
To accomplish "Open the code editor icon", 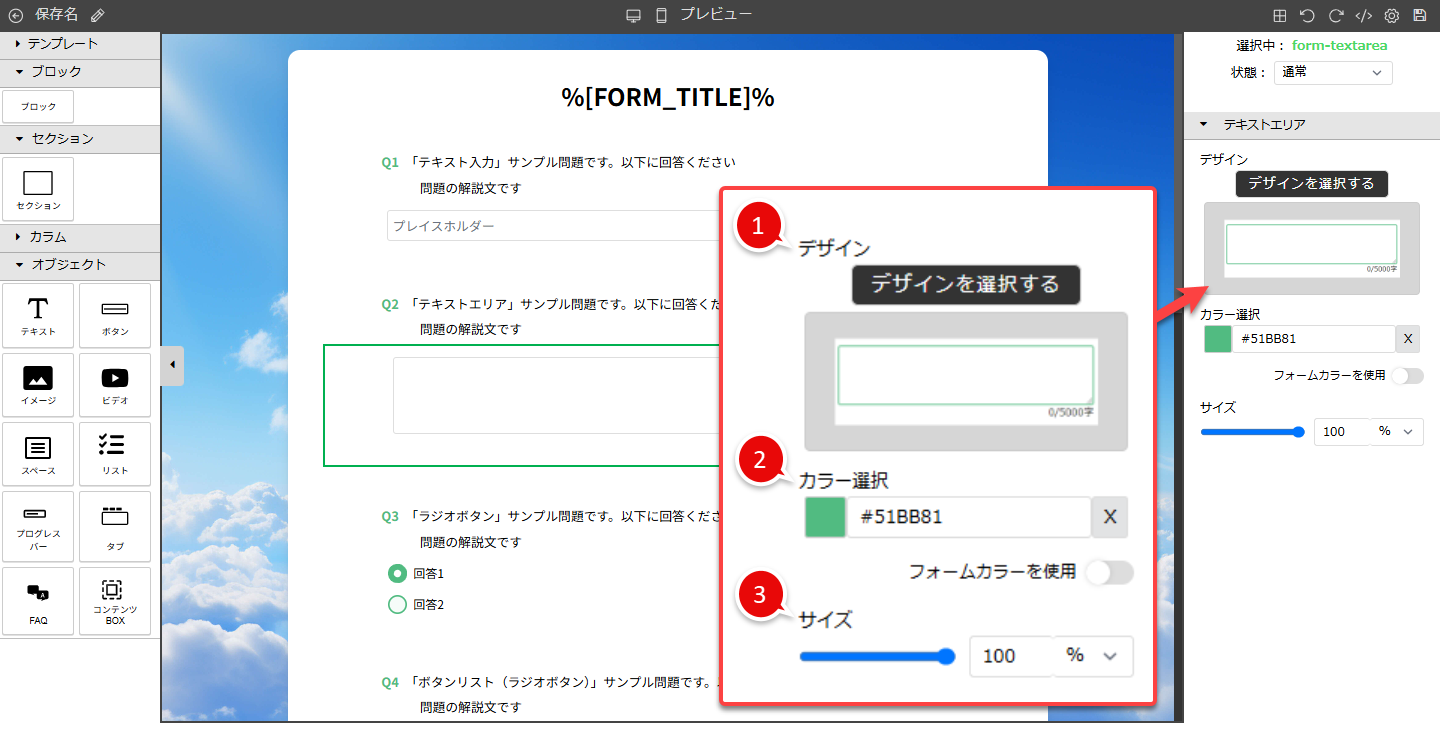I will pyautogui.click(x=1363, y=15).
